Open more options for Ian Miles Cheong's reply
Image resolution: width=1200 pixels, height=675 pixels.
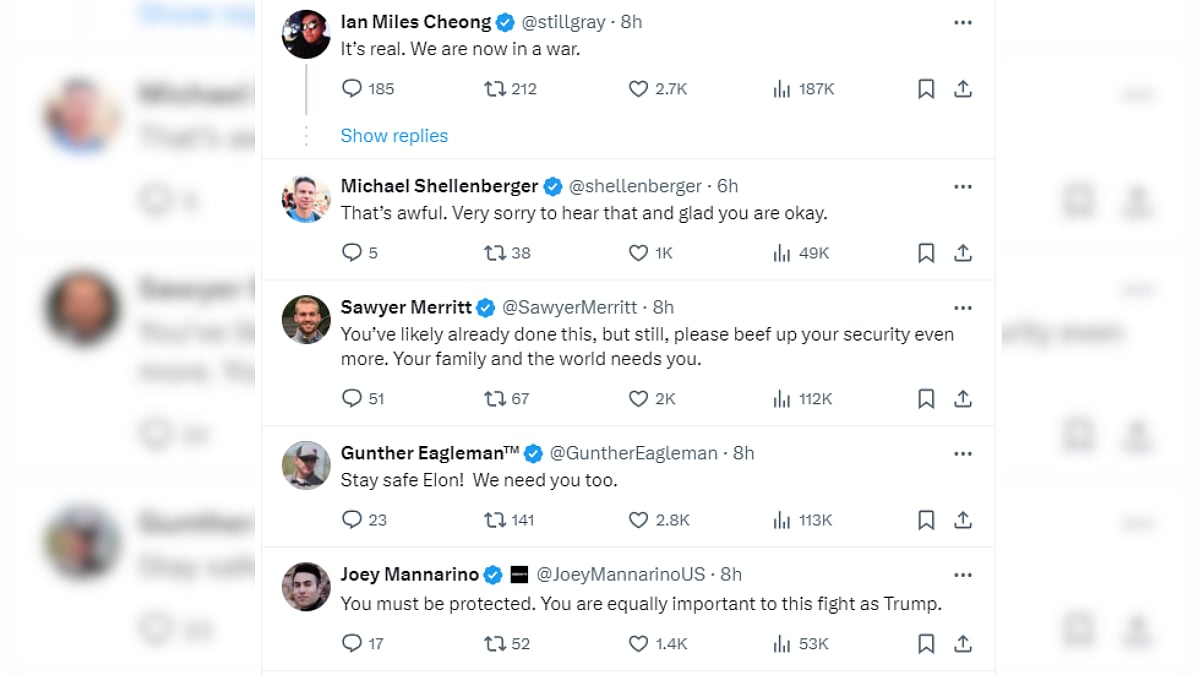click(x=963, y=22)
